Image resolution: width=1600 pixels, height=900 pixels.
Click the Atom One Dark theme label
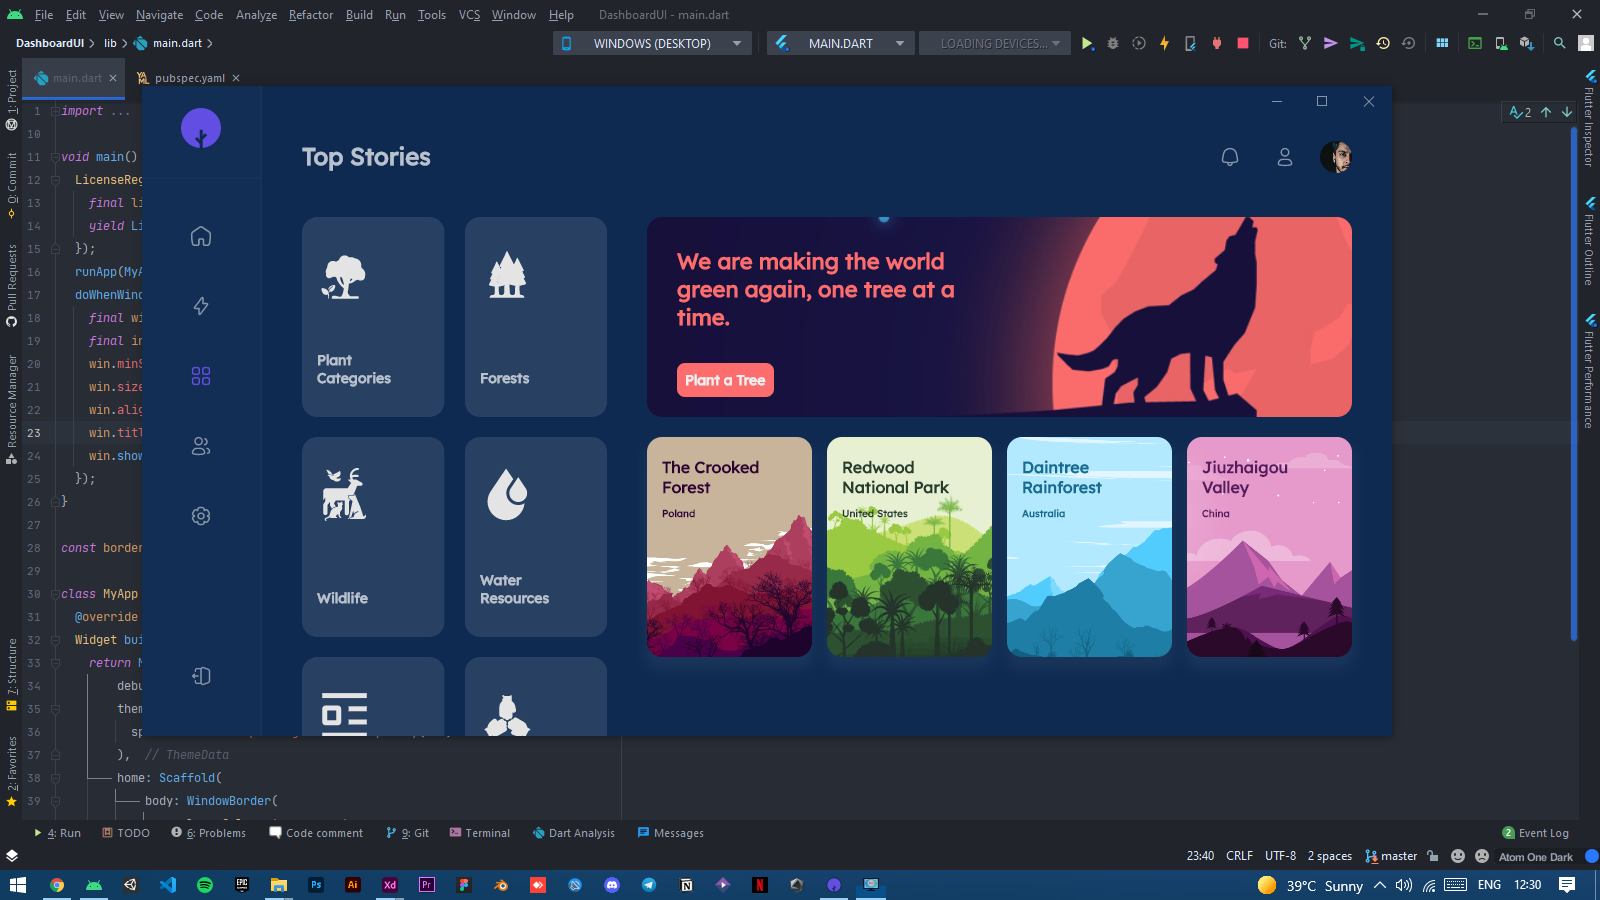1535,857
